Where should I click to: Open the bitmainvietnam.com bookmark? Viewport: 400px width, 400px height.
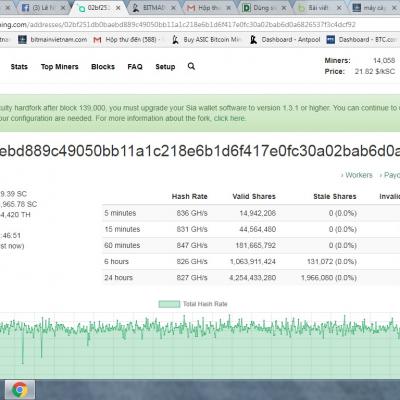pyautogui.click(x=52, y=40)
